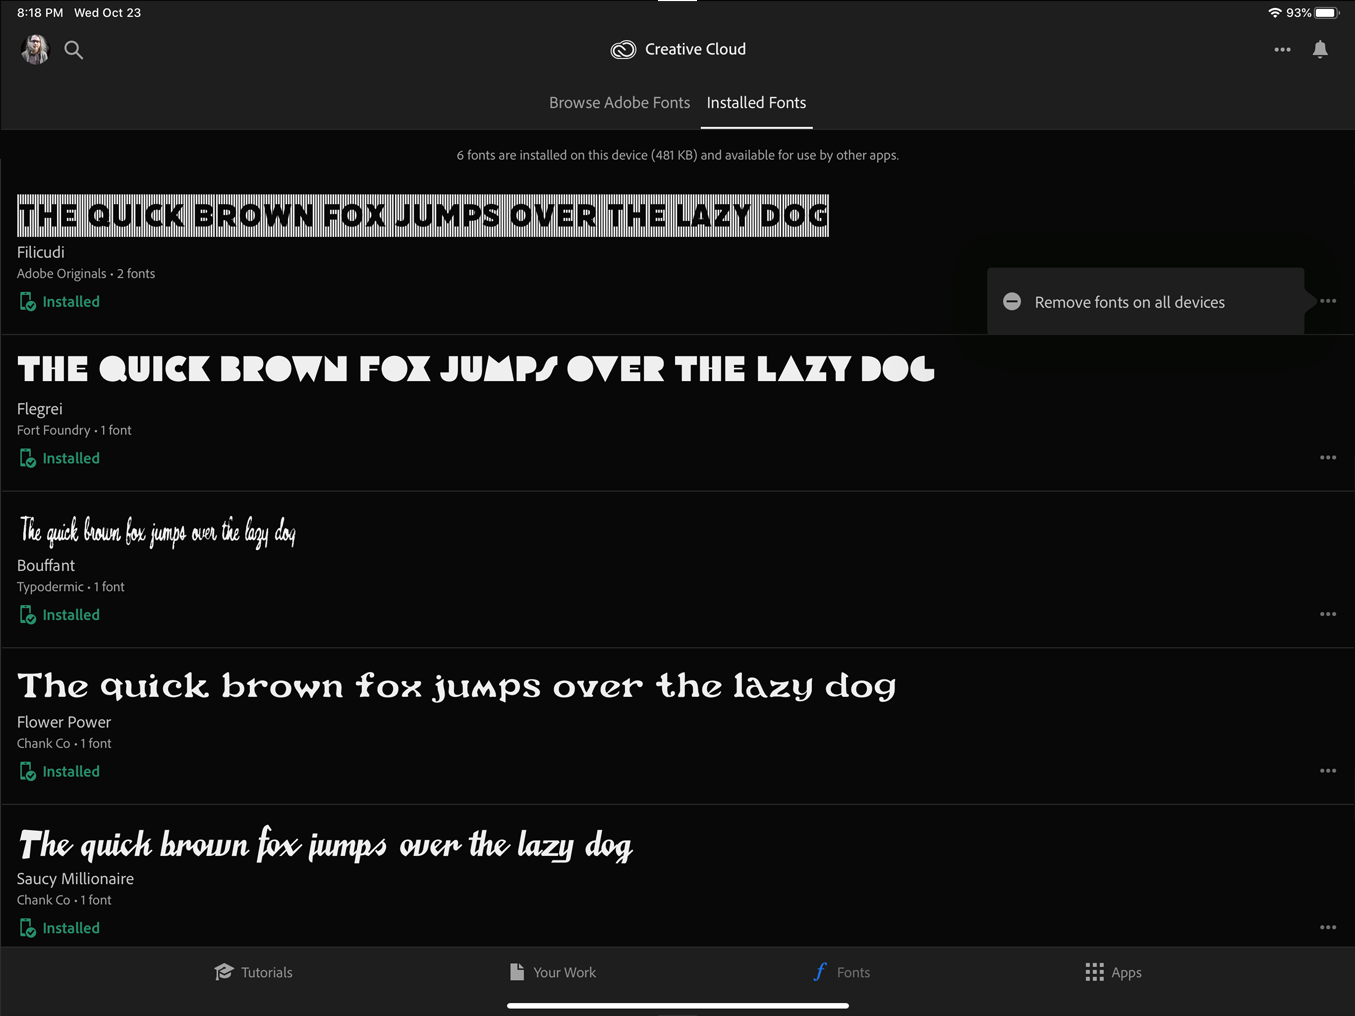This screenshot has height=1016, width=1355.
Task: Open search with the magnifier icon
Action: pos(74,49)
